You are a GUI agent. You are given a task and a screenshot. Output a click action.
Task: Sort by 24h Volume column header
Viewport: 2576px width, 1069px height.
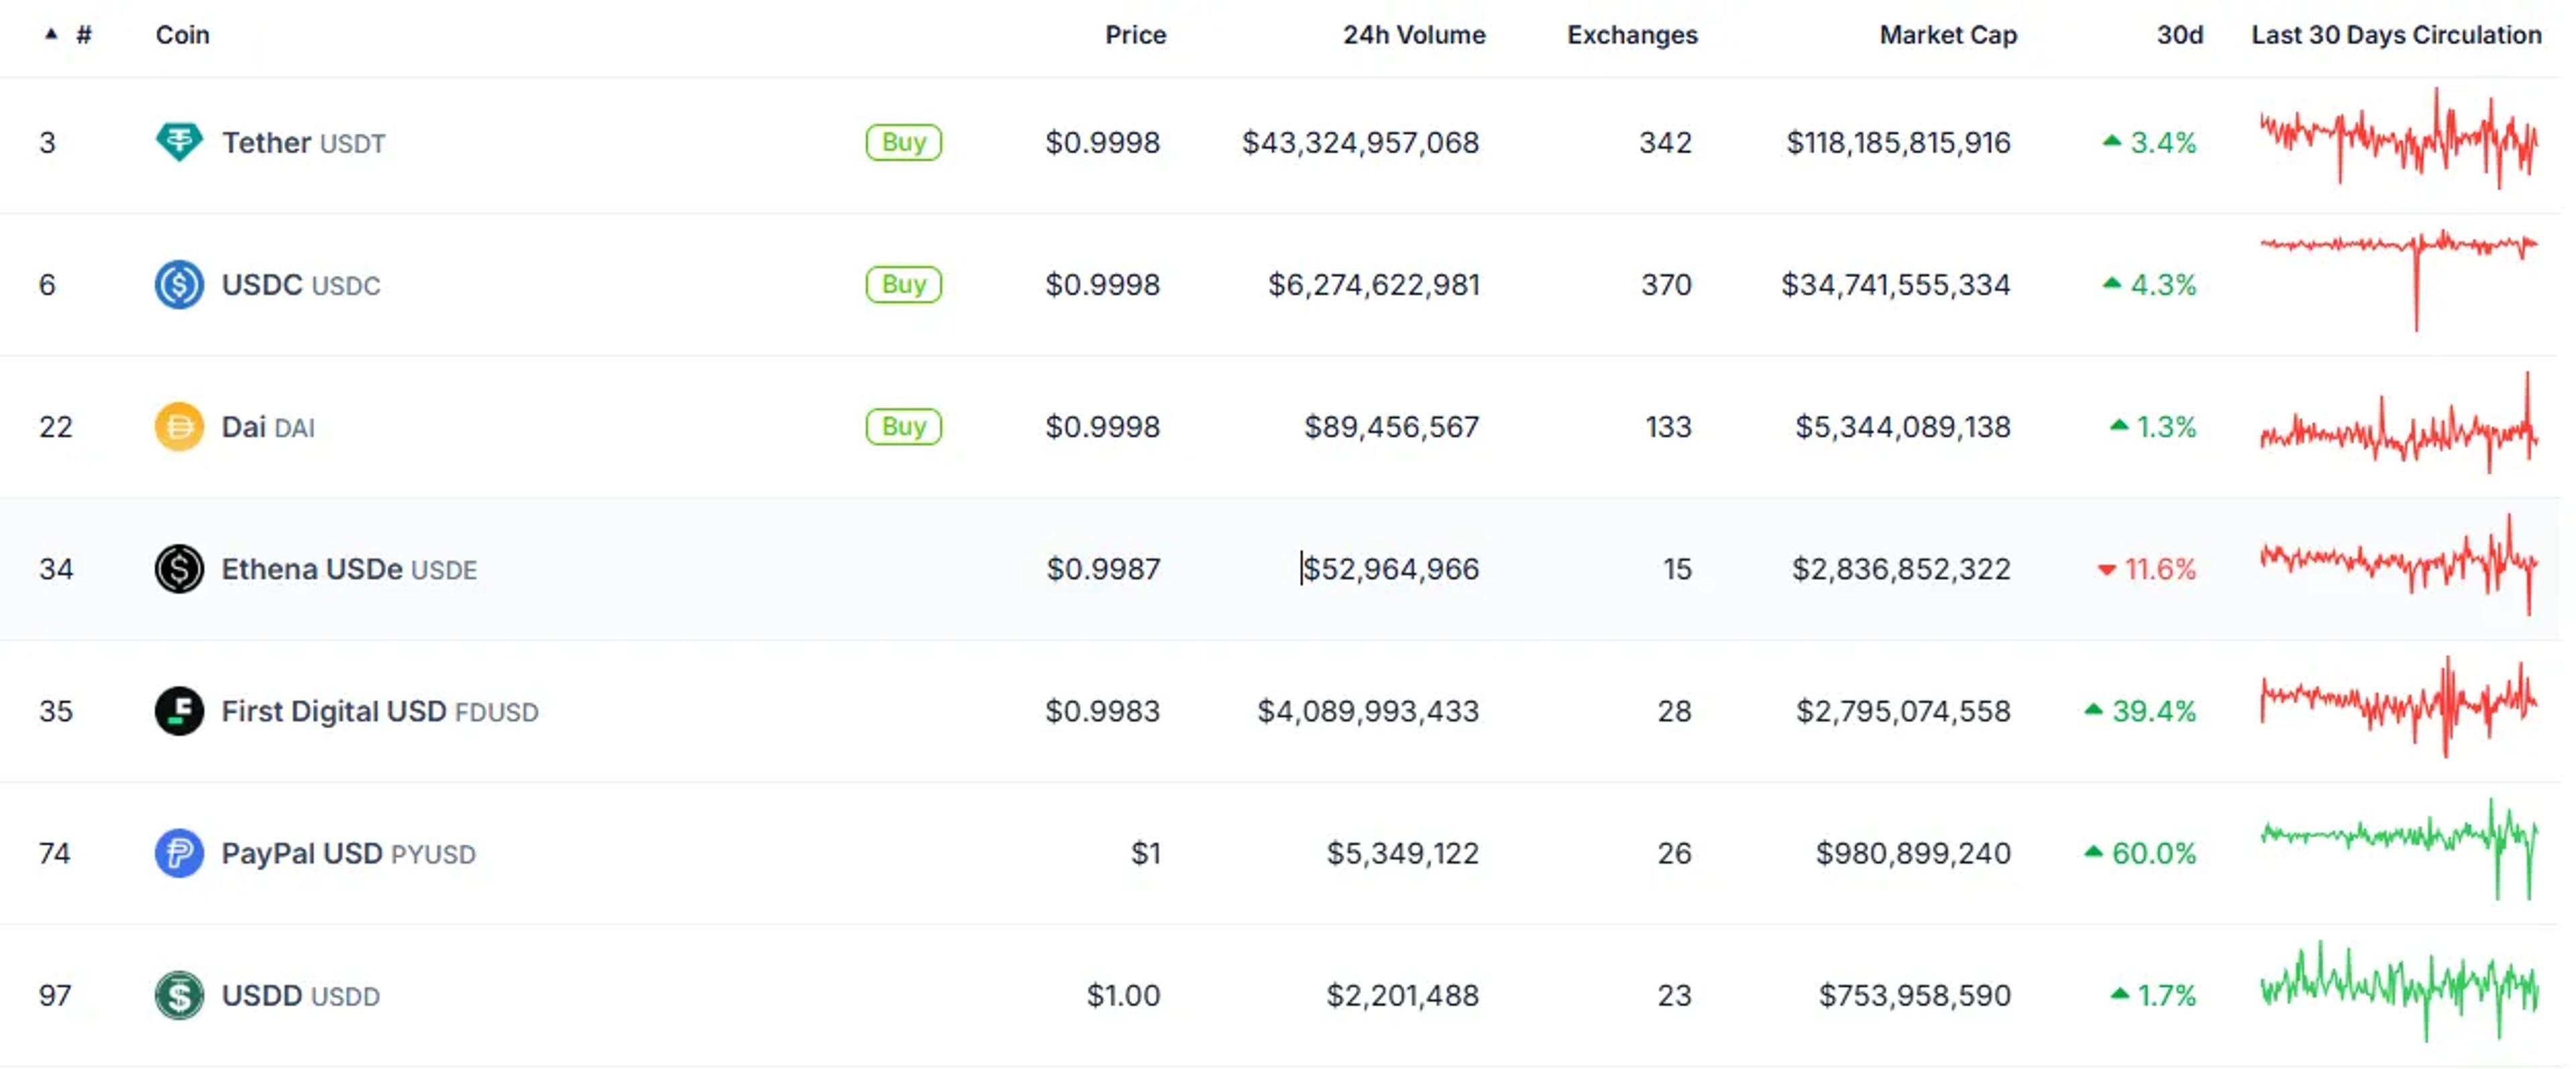point(1414,35)
